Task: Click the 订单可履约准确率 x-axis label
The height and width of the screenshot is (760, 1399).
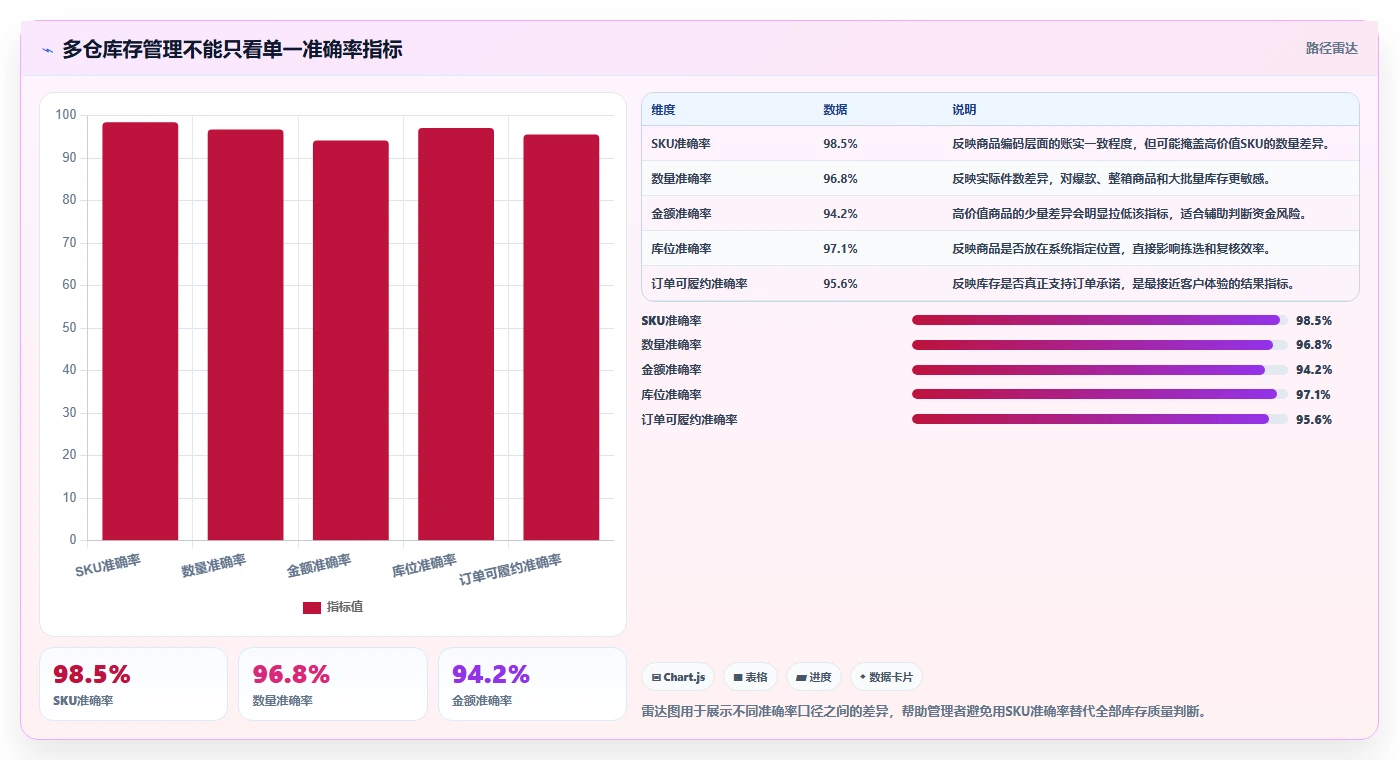Action: 510,570
